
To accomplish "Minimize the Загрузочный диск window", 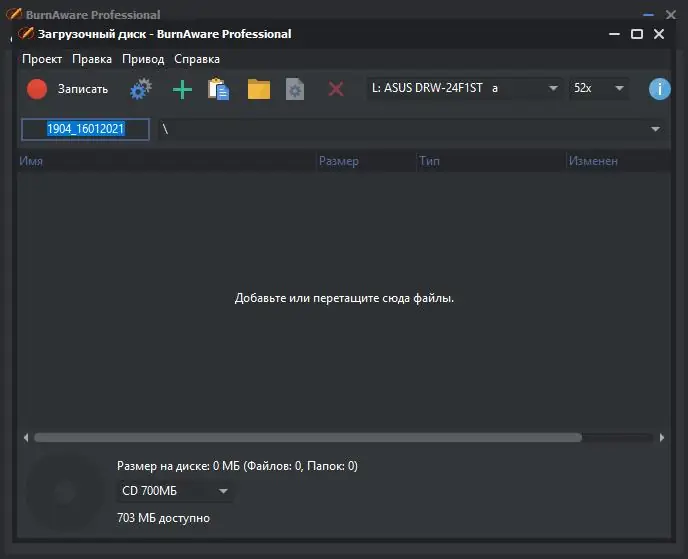I will click(x=614, y=34).
